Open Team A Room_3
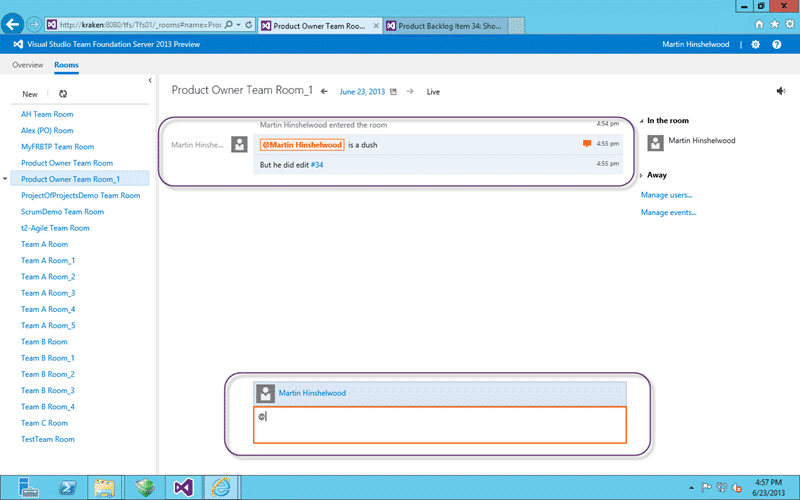The image size is (800, 500). pyautogui.click(x=48, y=293)
